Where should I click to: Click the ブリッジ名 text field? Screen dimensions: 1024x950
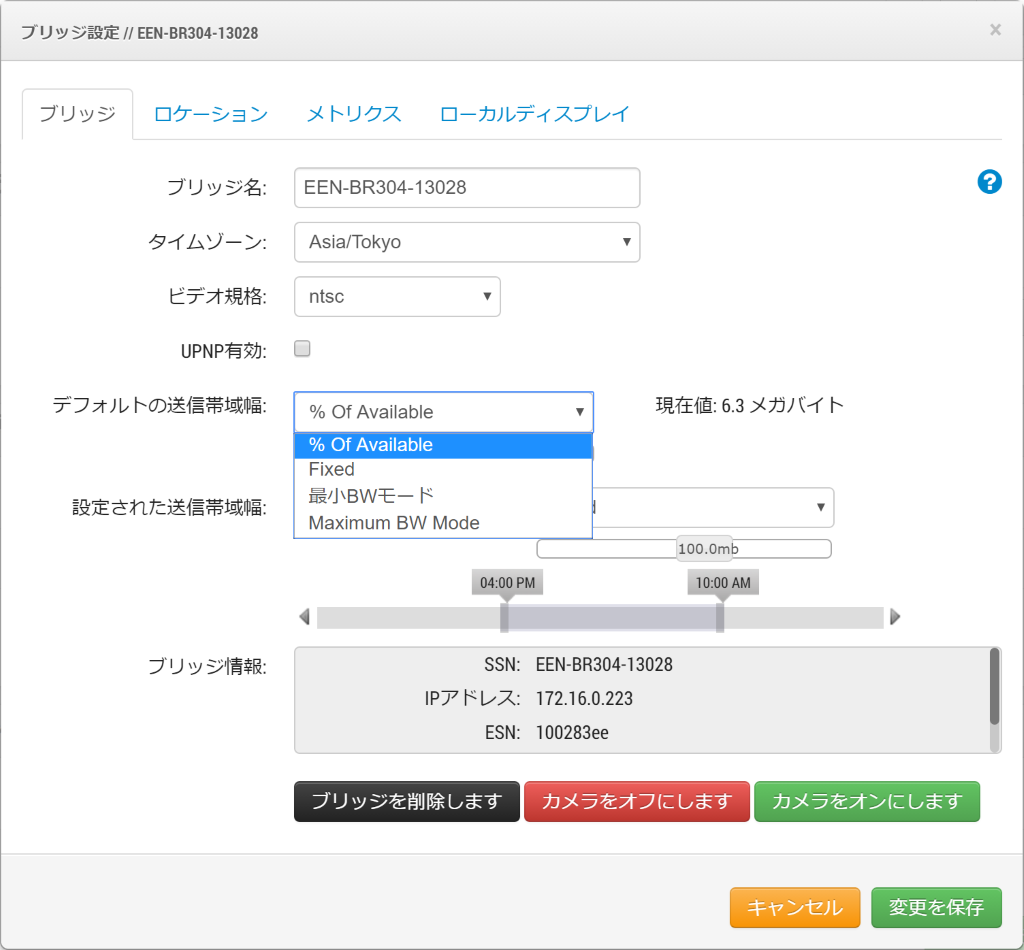pyautogui.click(x=467, y=187)
